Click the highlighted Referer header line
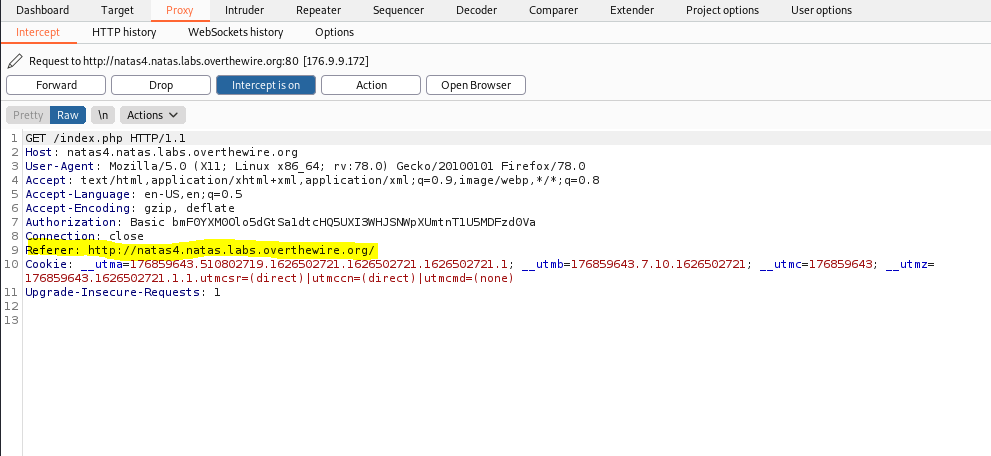Image resolution: width=991 pixels, height=456 pixels. coord(200,250)
